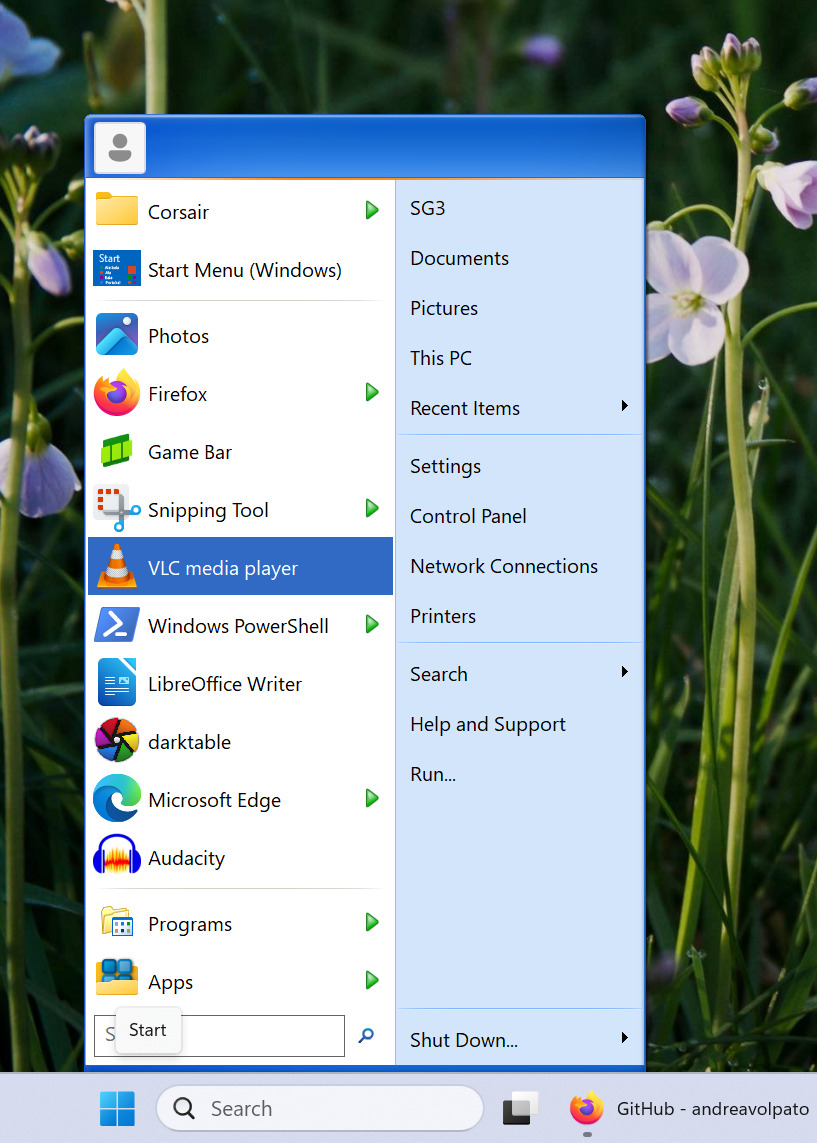Click the magnifier icon beside the search box
The height and width of the screenshot is (1143, 817).
pos(366,1036)
